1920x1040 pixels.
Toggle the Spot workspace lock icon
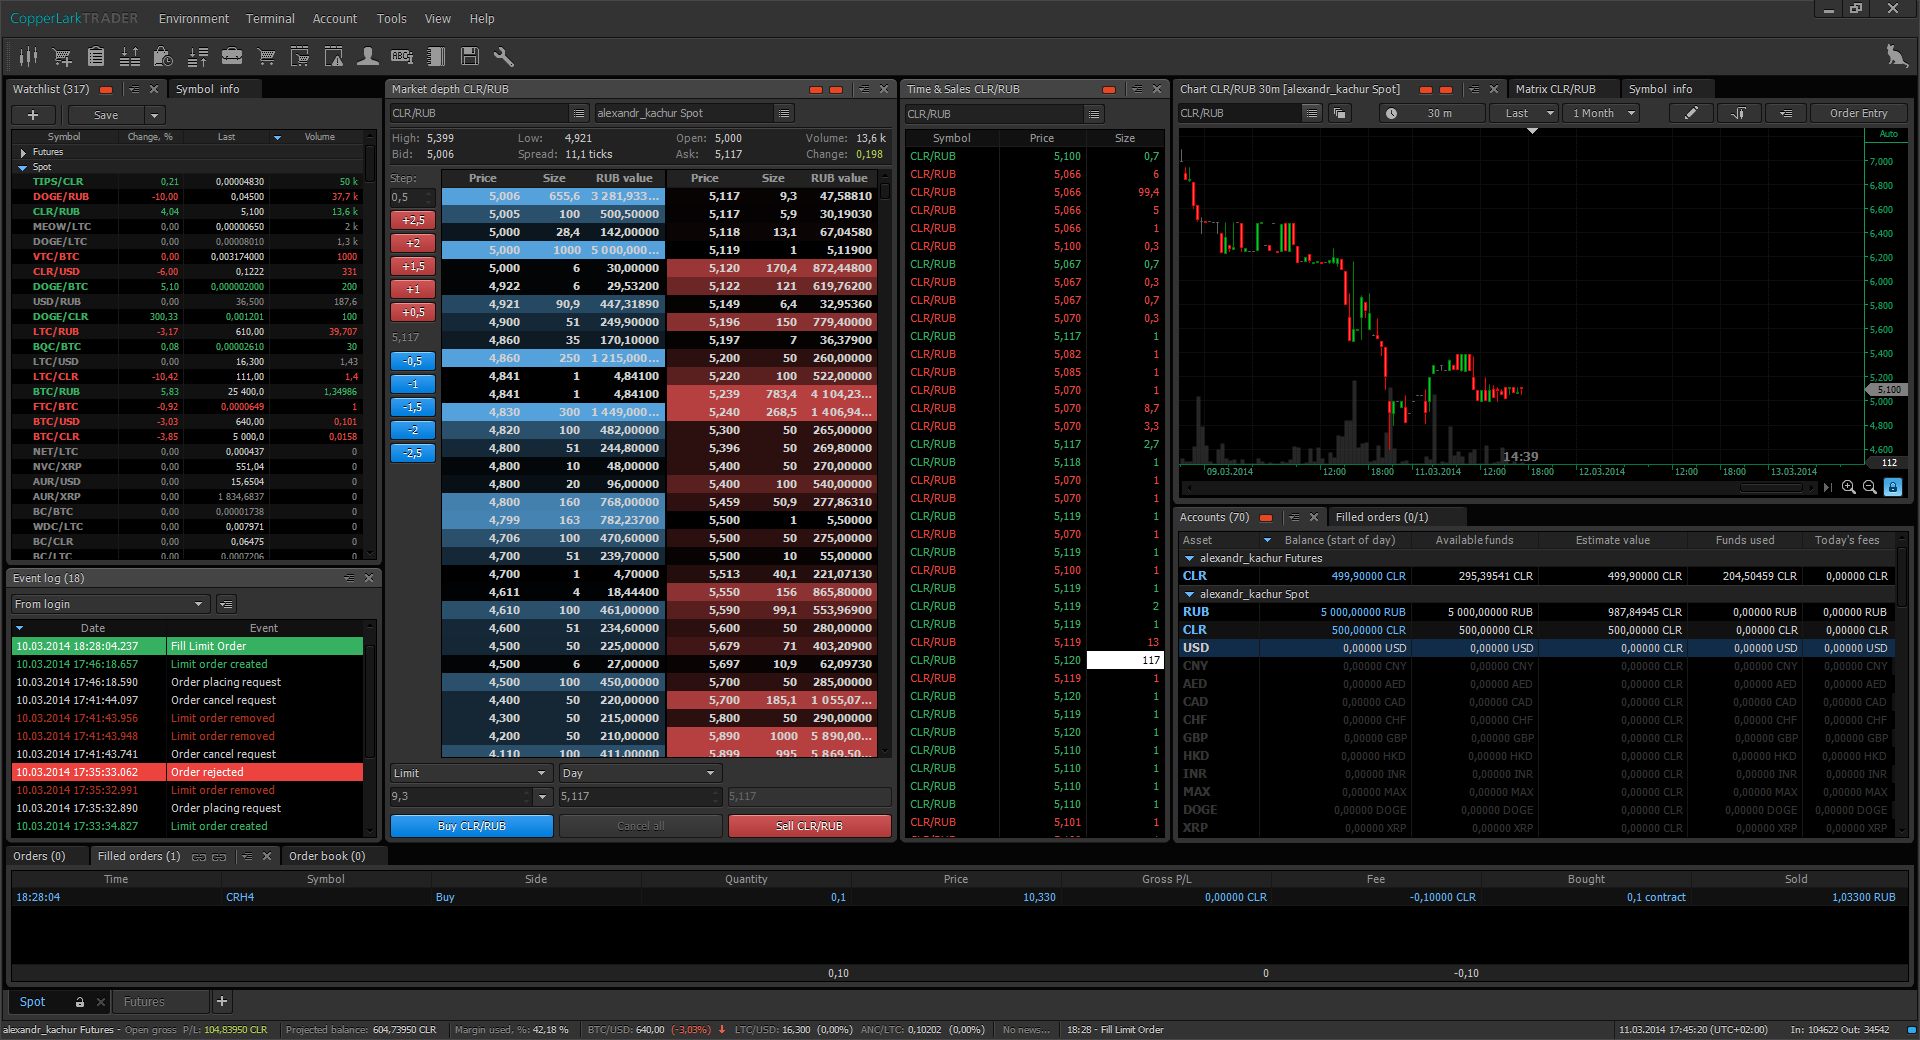tap(80, 1002)
